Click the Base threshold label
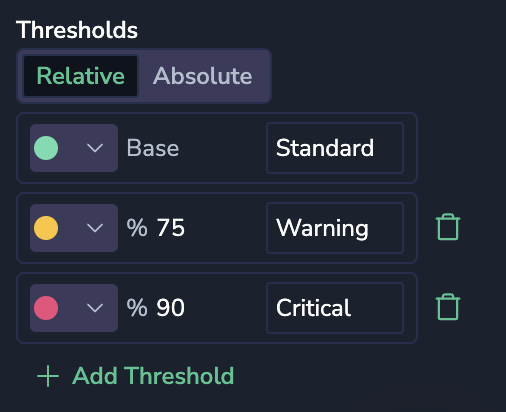 [153, 148]
